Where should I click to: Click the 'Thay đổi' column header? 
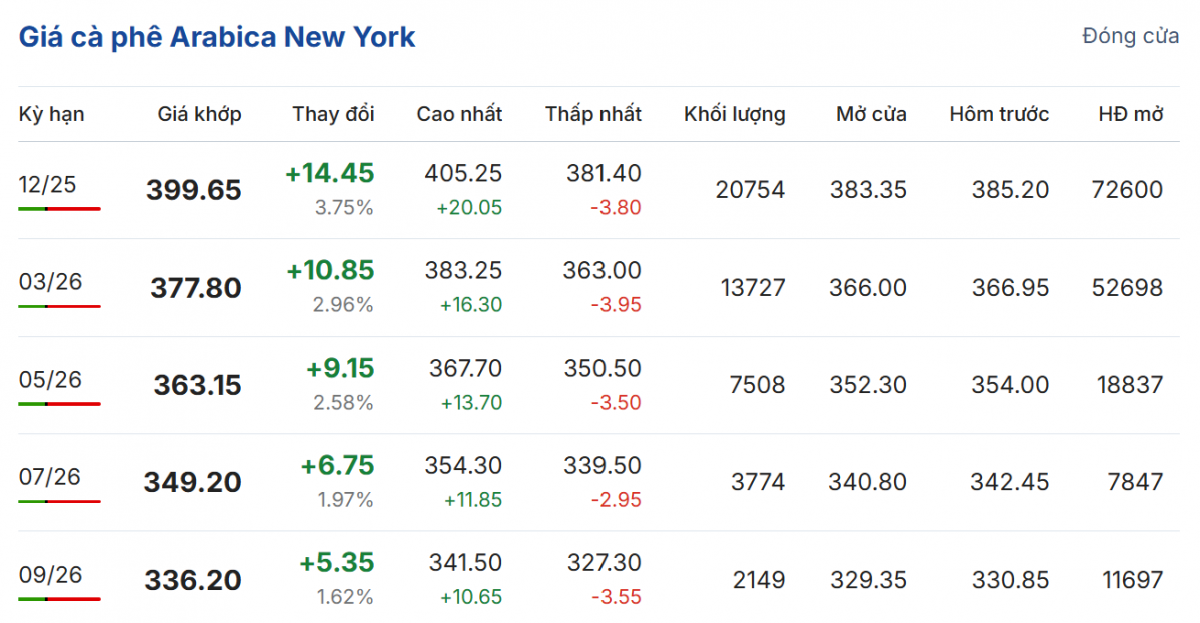(333, 114)
